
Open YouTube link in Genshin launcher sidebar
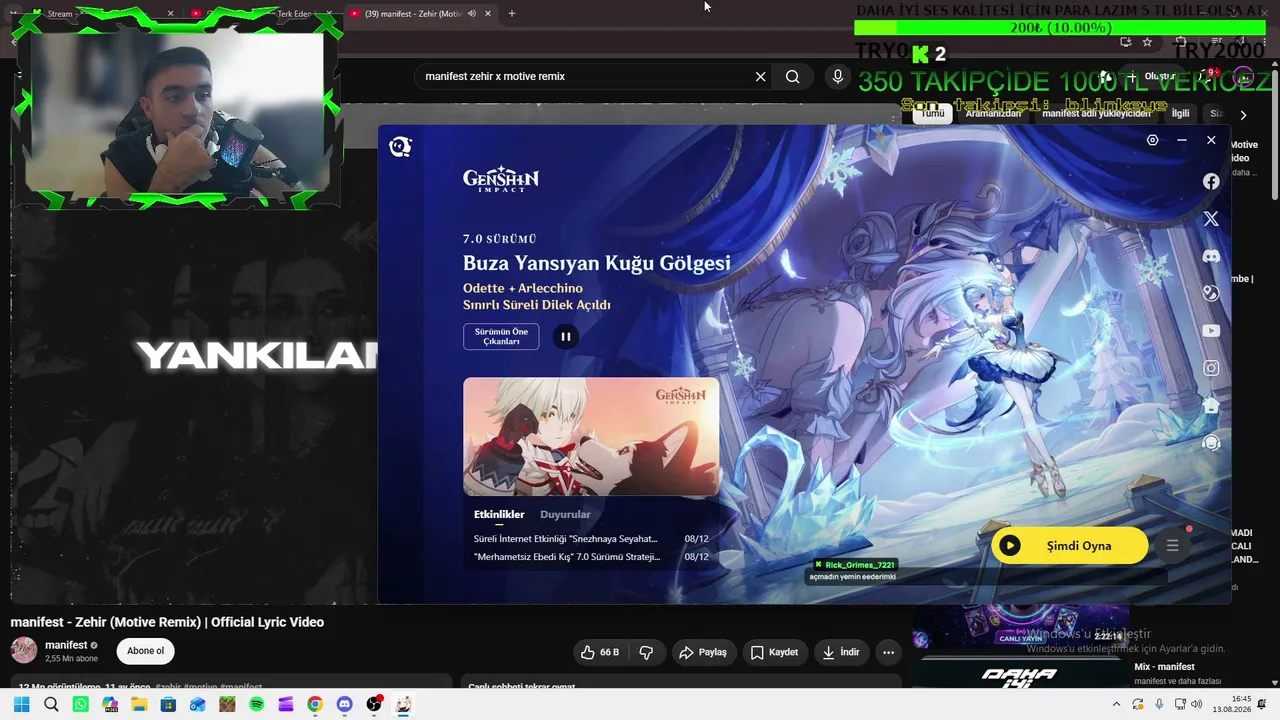point(1211,331)
